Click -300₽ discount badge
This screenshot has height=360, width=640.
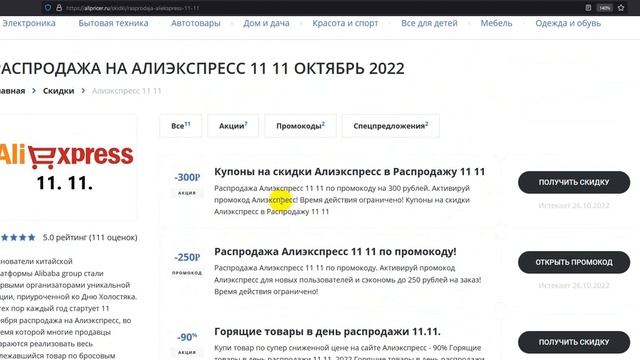pos(187,177)
